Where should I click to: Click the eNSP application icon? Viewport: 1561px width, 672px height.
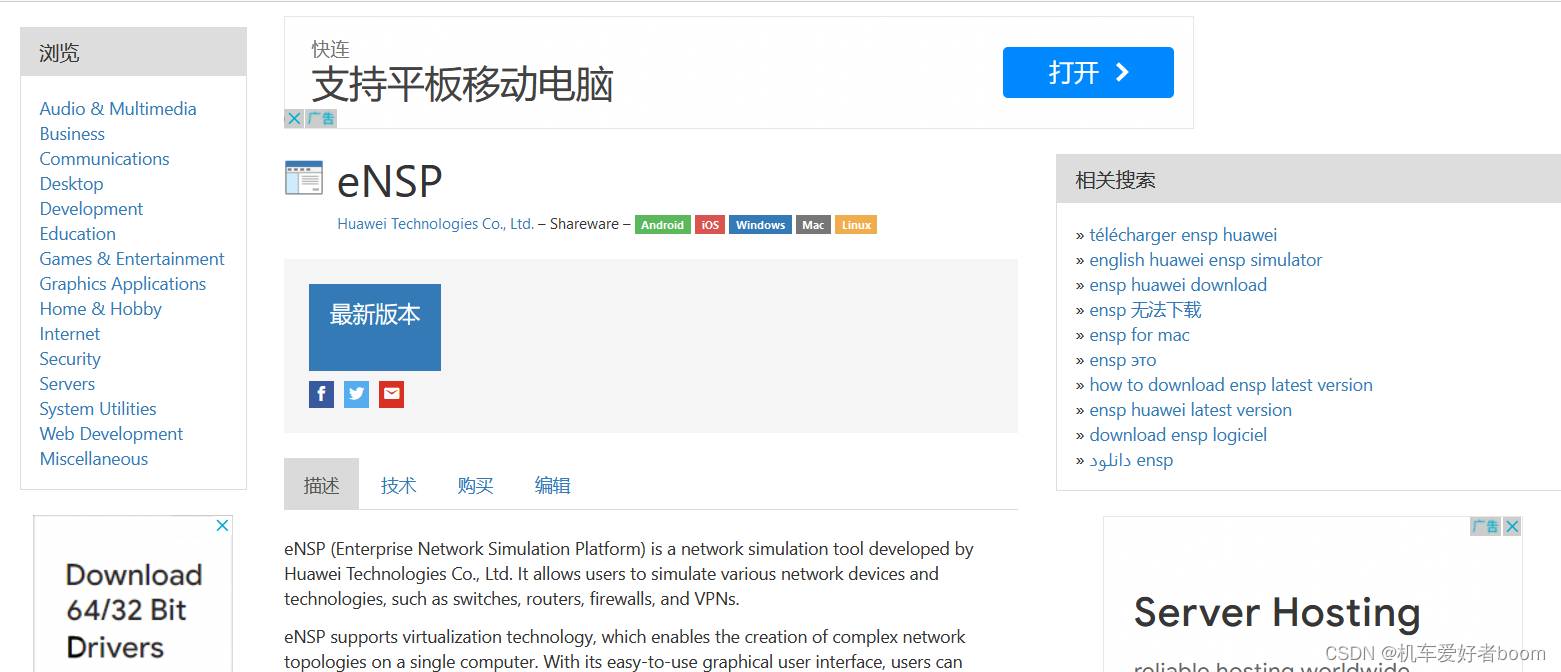304,178
